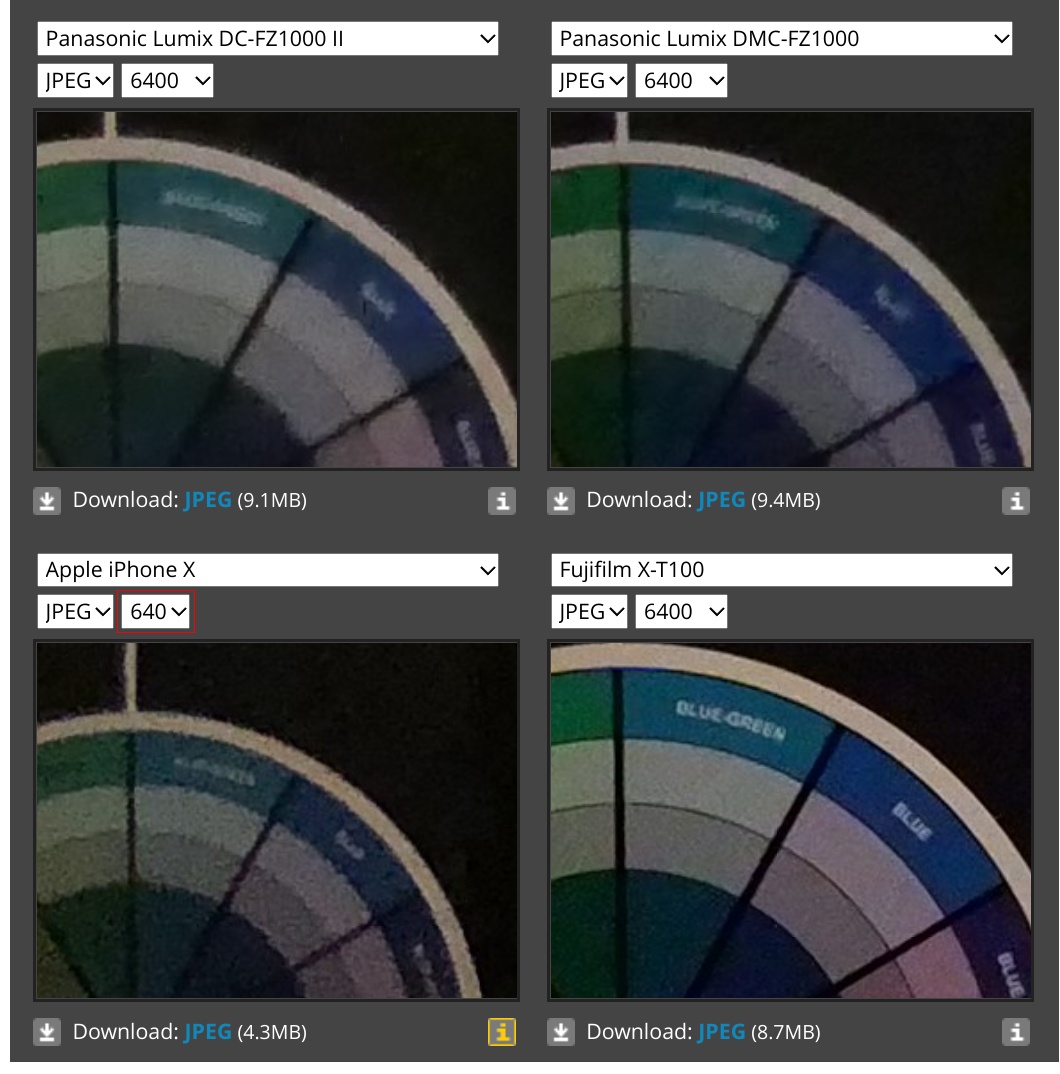Show info for Fujifilm X-T100 sample
1060x1074 pixels.
[1015, 1032]
